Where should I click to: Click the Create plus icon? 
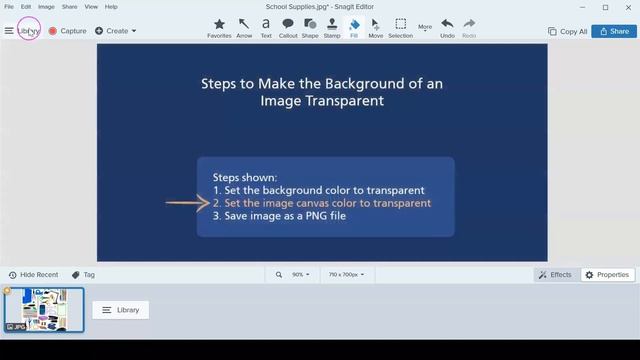coord(99,31)
